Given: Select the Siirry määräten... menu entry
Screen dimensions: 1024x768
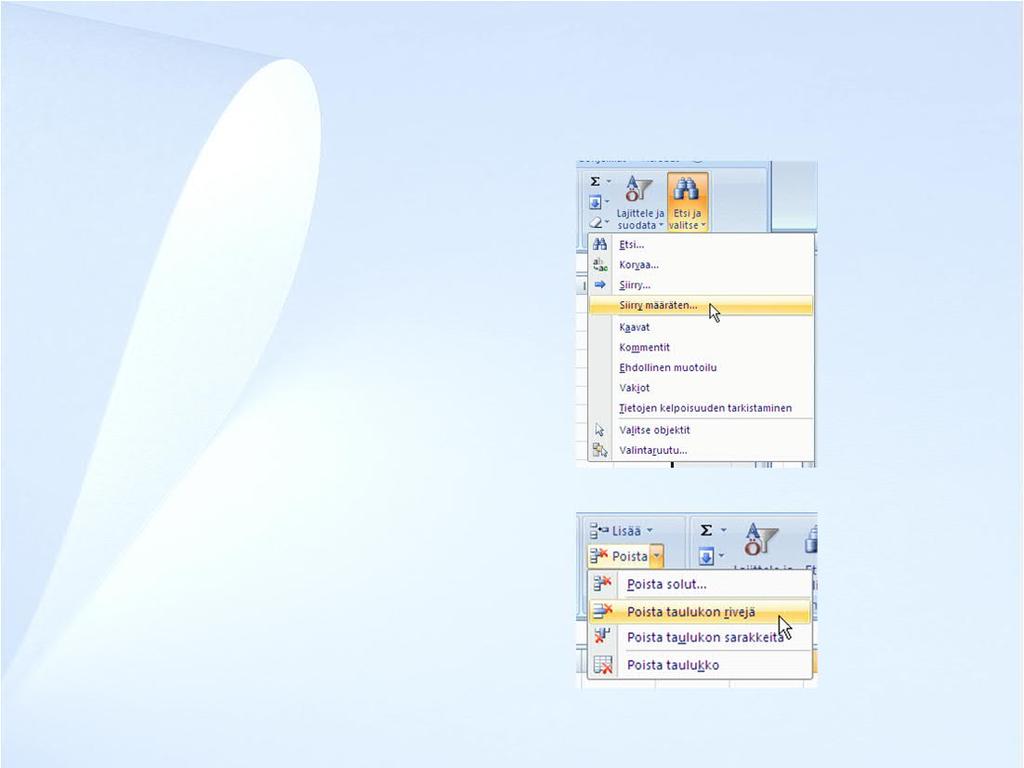Looking at the screenshot, I should [701, 305].
